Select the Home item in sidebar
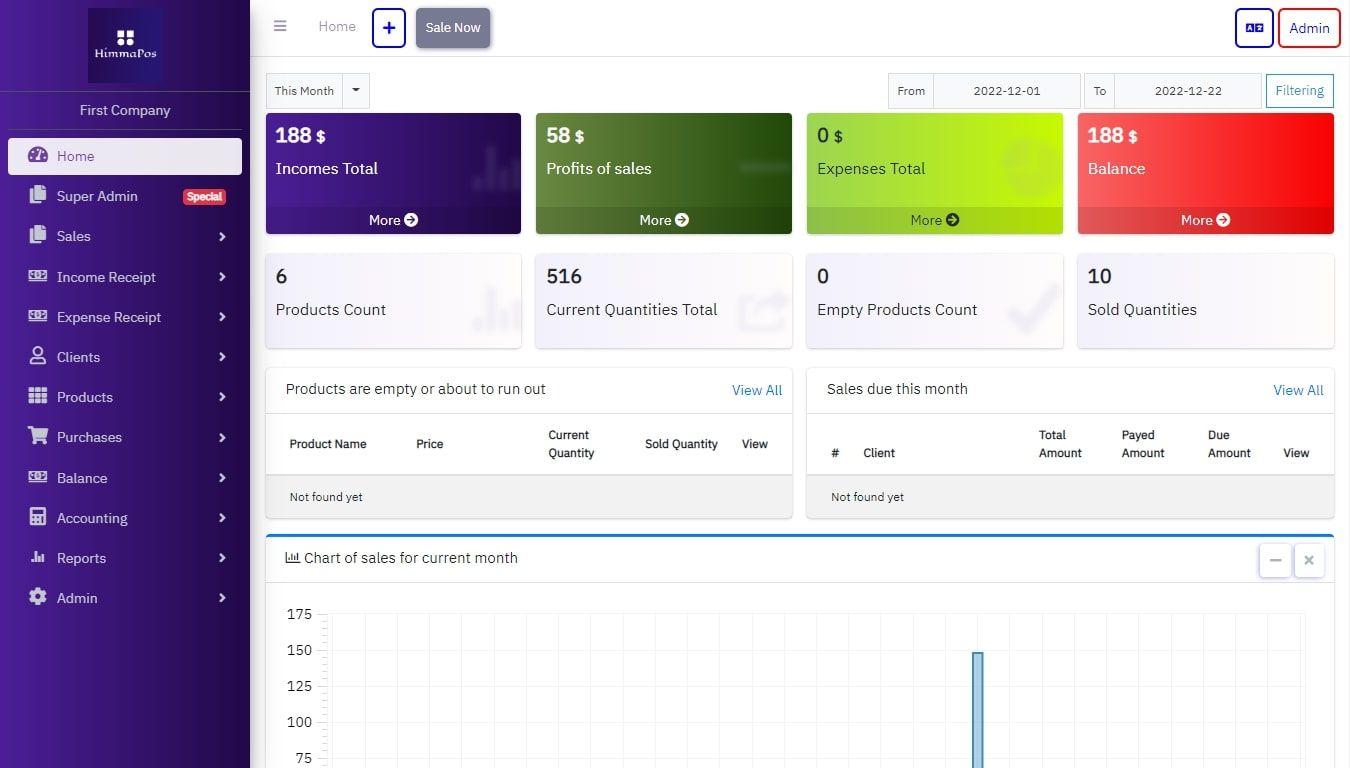 125,156
